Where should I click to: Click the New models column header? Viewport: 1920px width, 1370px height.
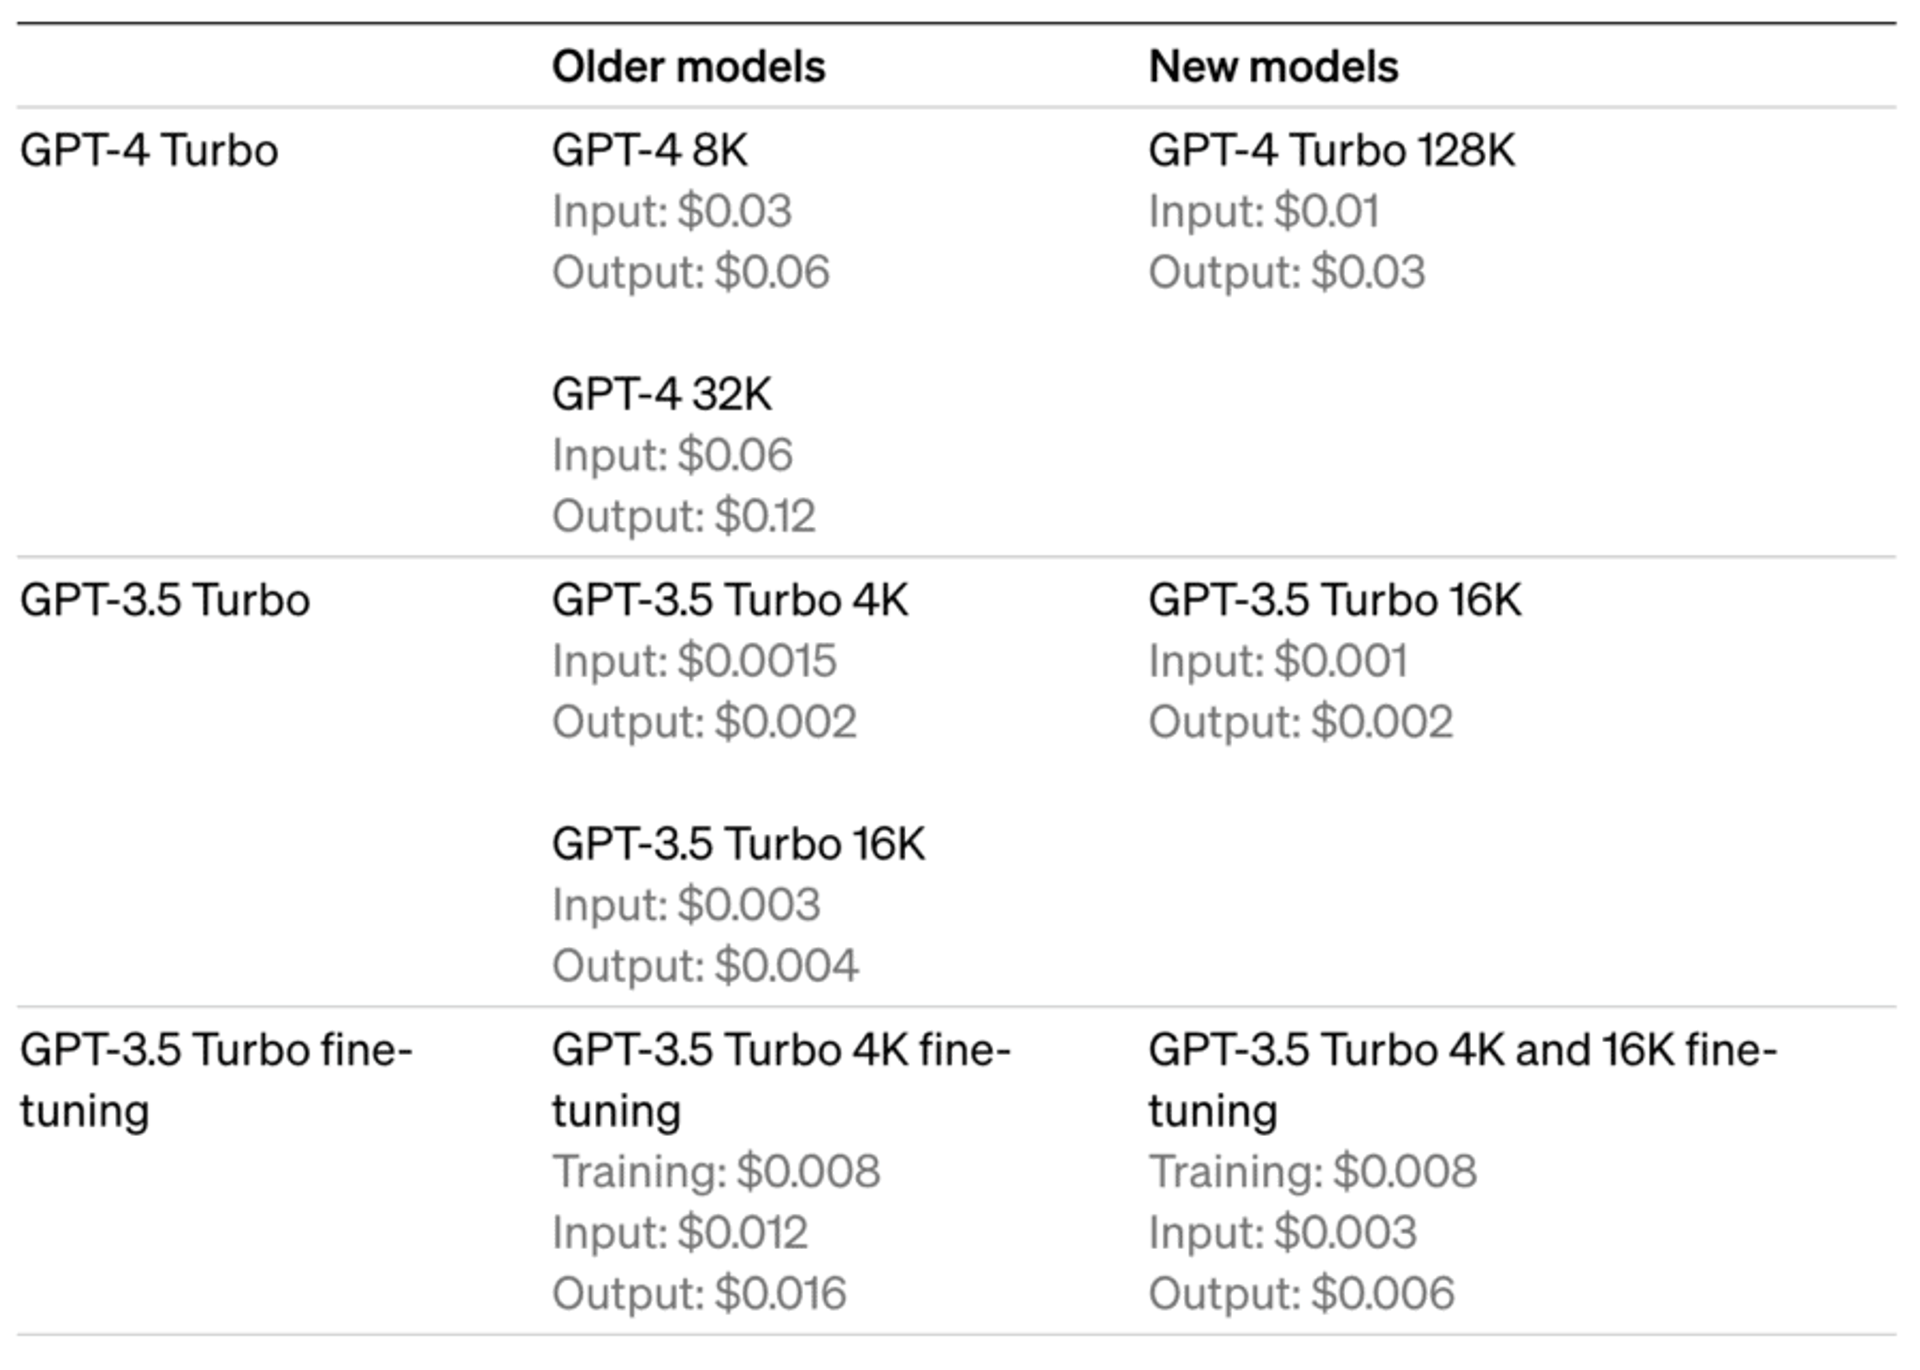point(1273,67)
